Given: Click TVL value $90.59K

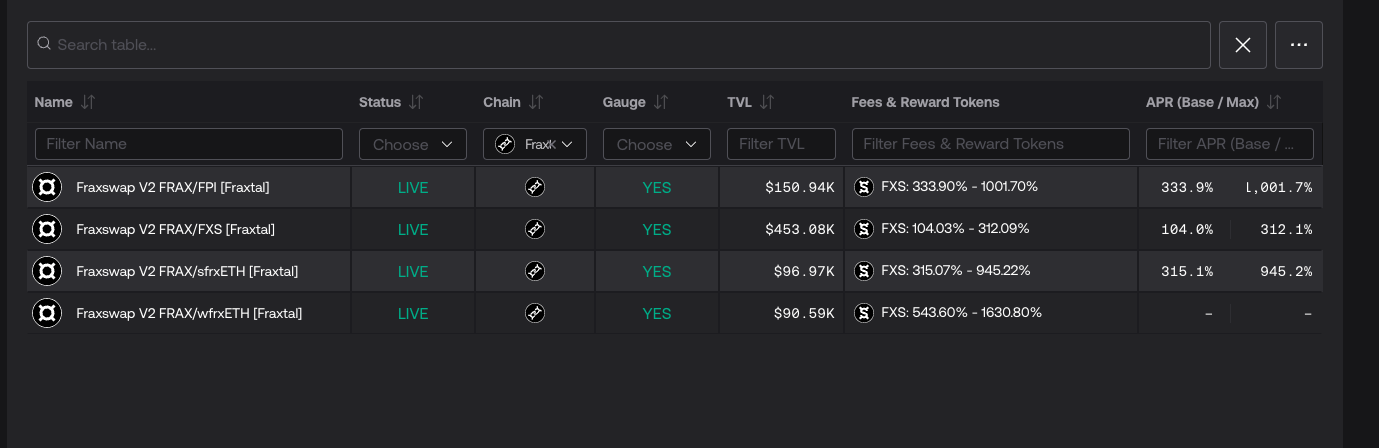Looking at the screenshot, I should [804, 313].
